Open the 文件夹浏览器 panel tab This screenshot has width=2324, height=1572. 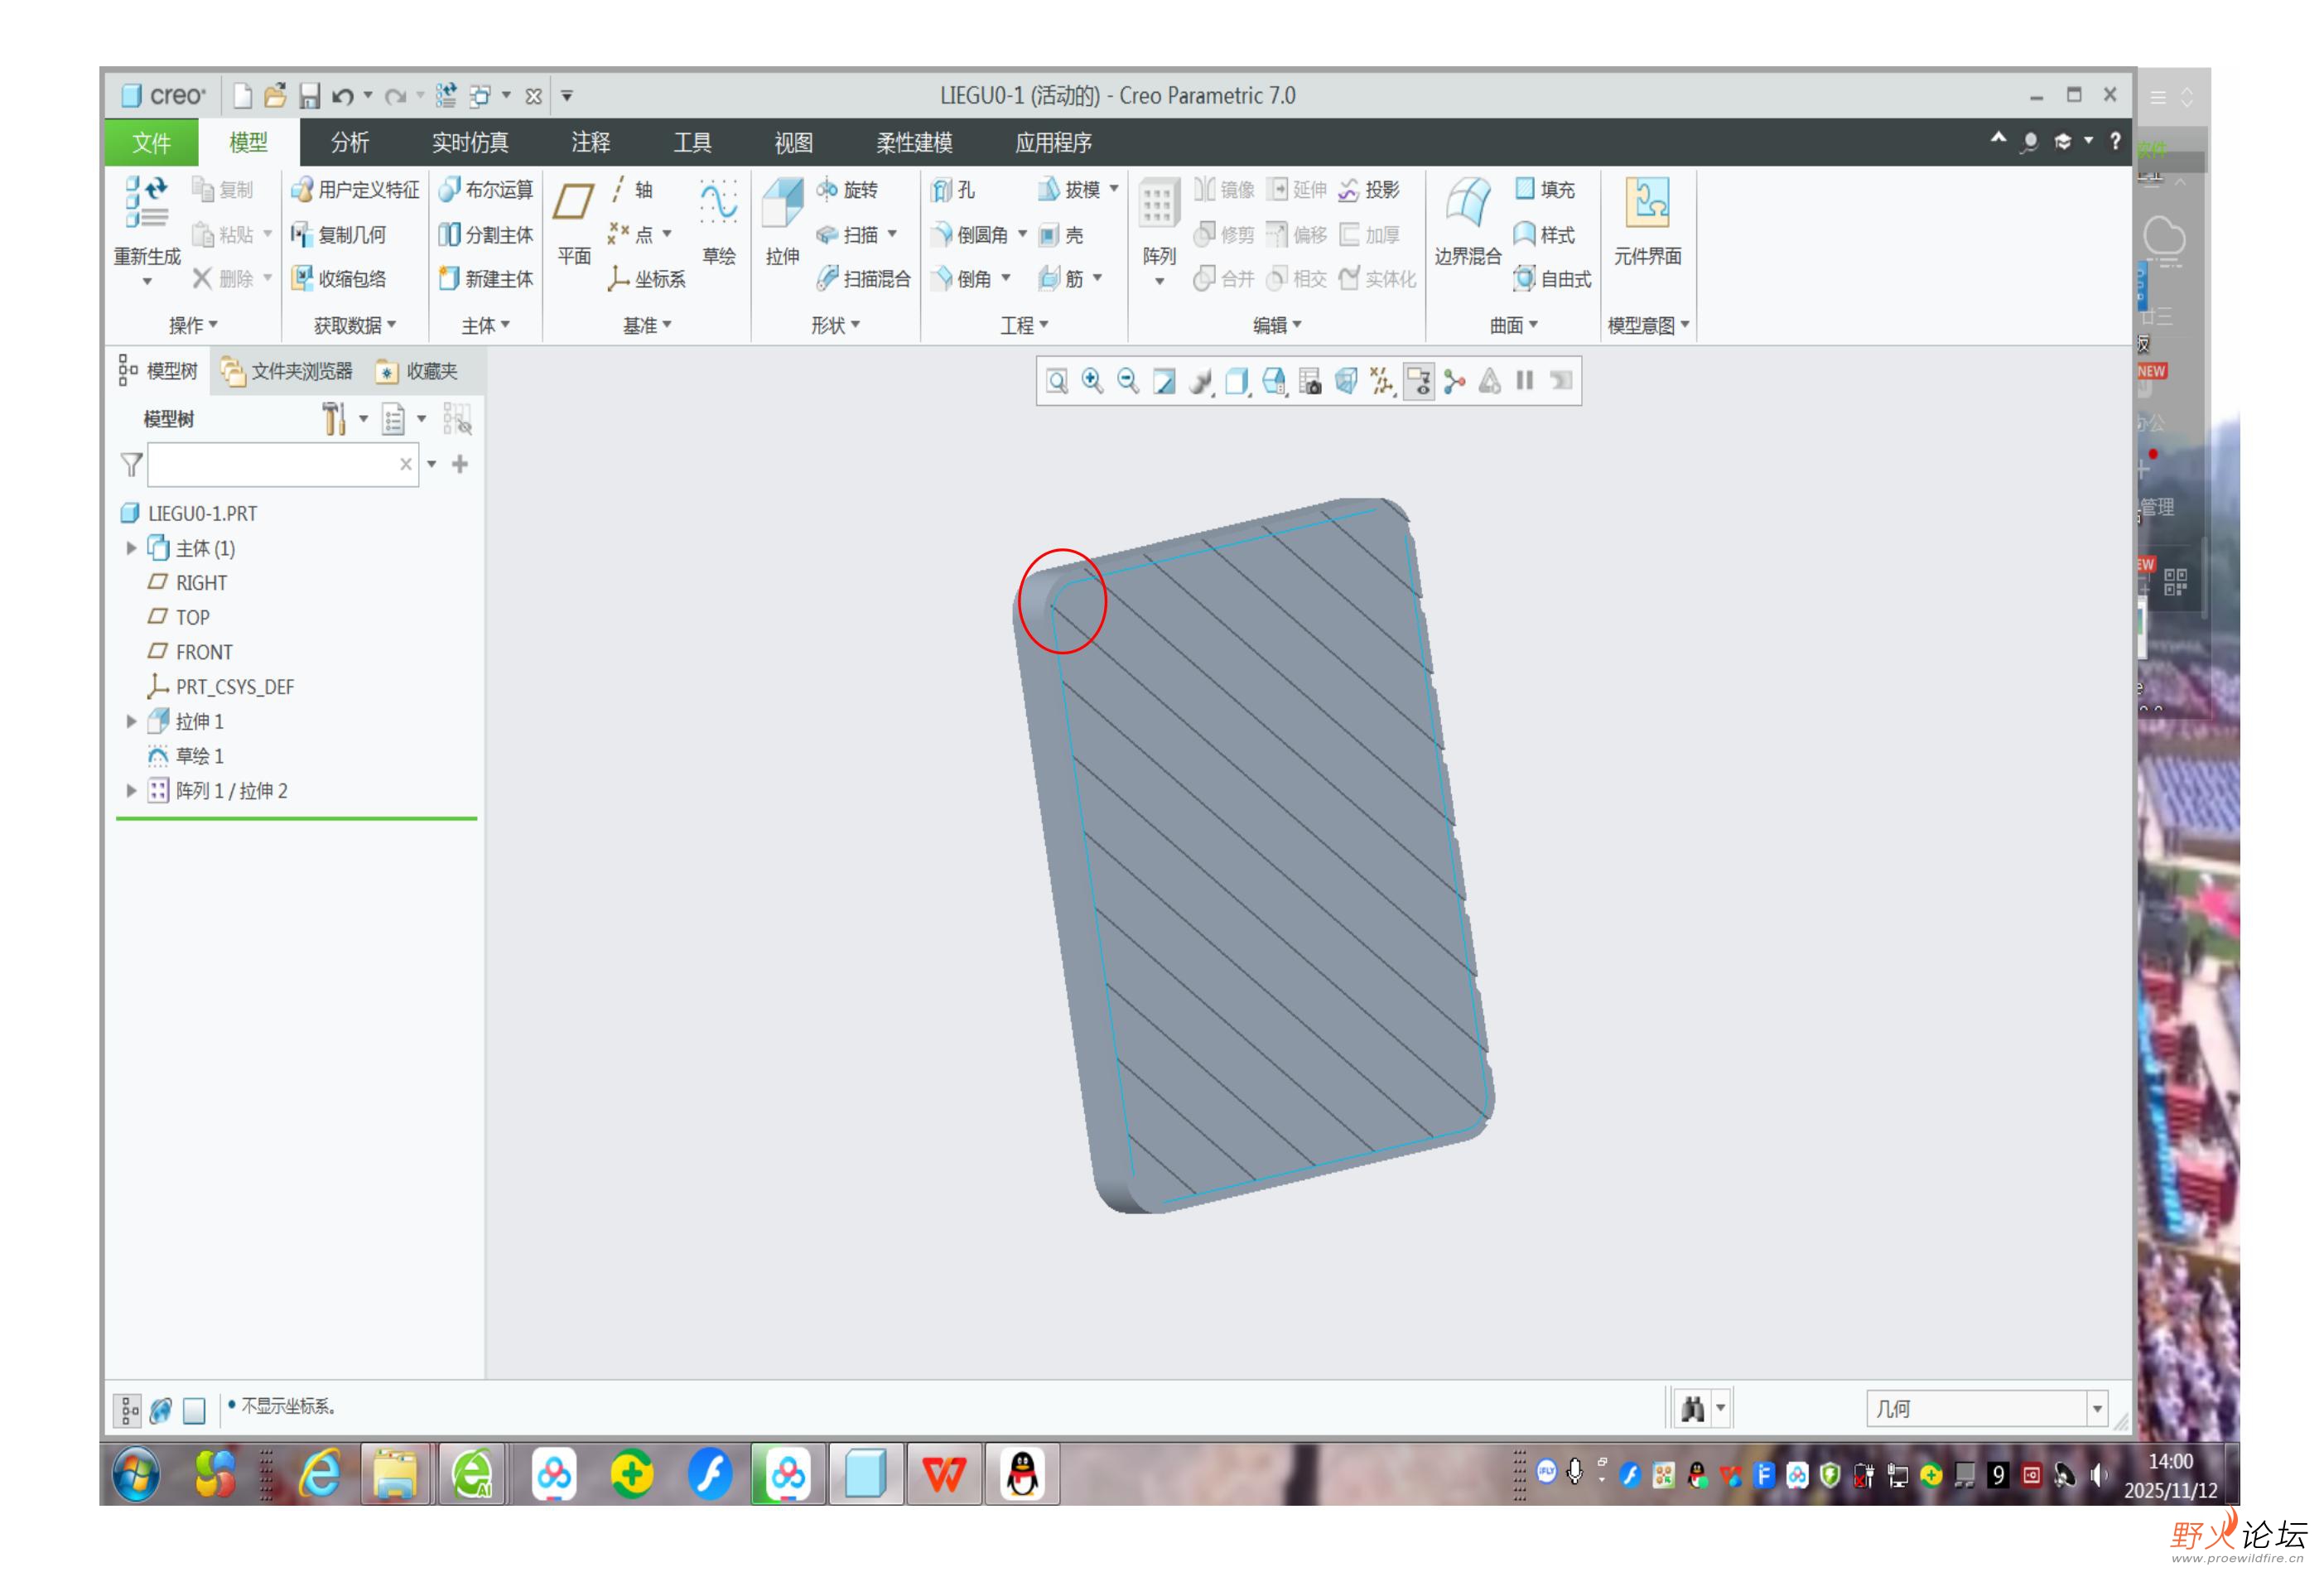[x=288, y=371]
